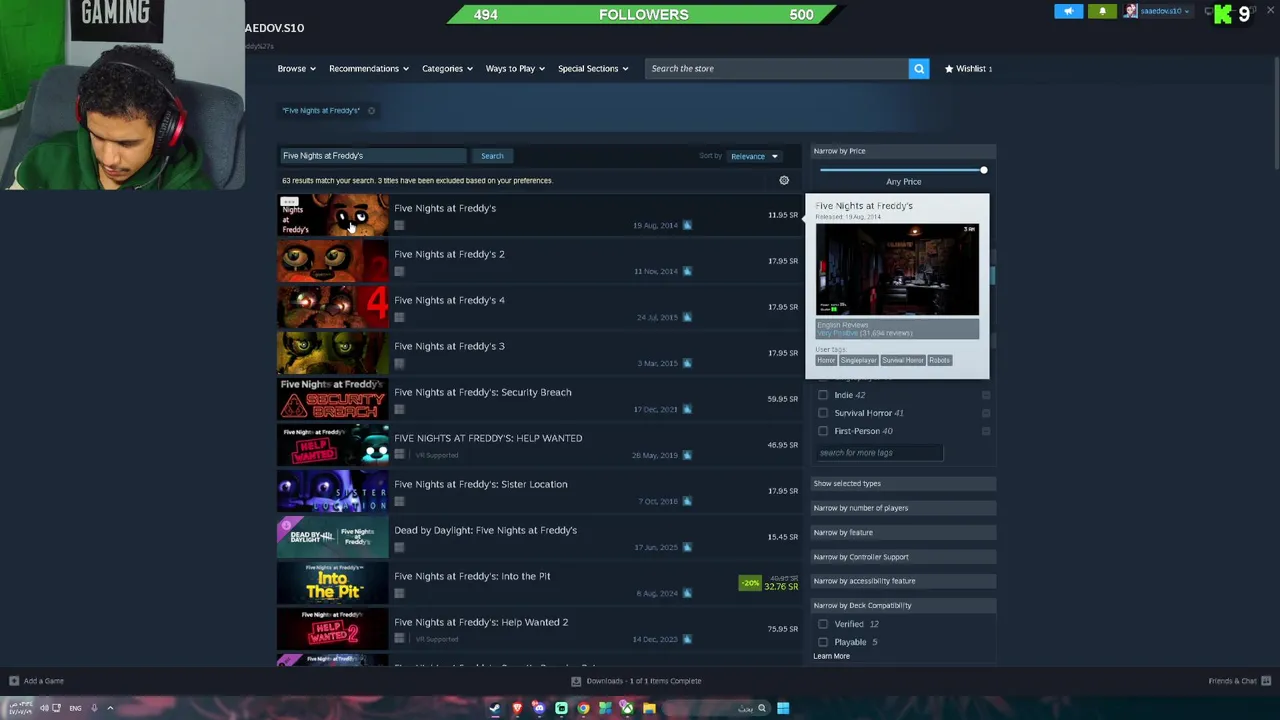This screenshot has height=720, width=1280.
Task: Click the Add a Game plus icon
Action: pyautogui.click(x=14, y=681)
